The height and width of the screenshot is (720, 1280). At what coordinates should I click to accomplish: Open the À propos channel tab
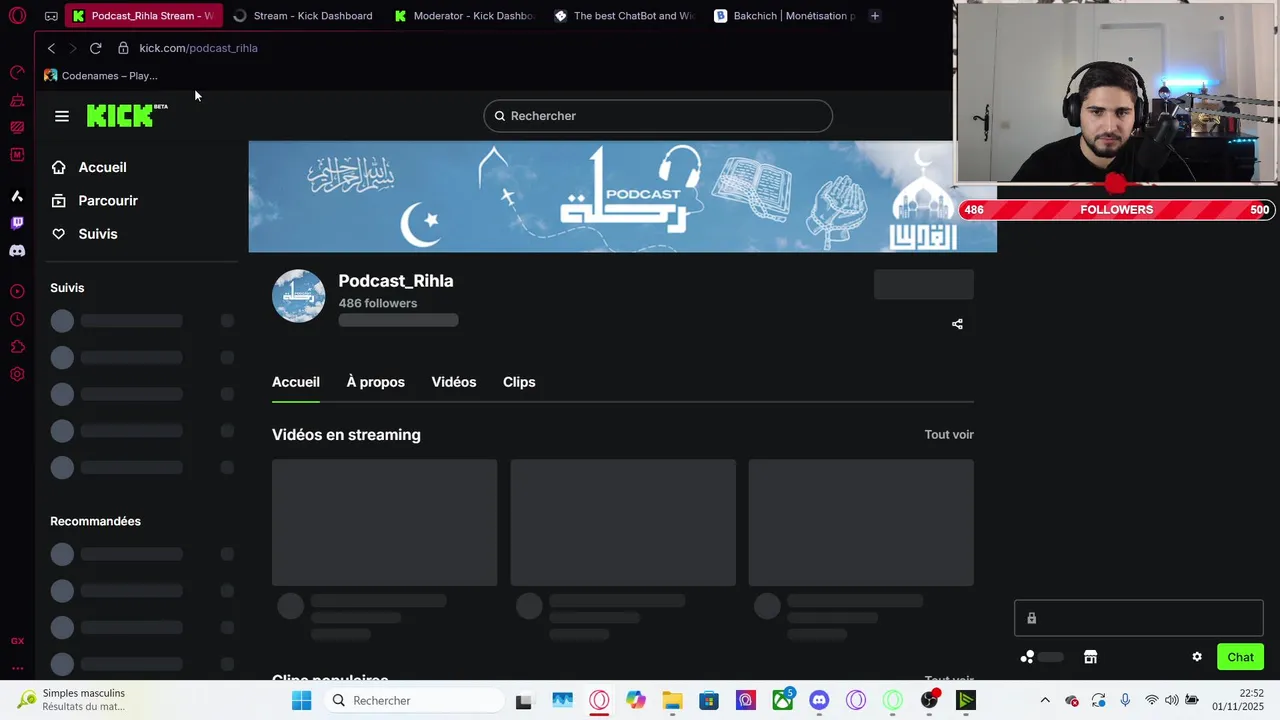376,382
